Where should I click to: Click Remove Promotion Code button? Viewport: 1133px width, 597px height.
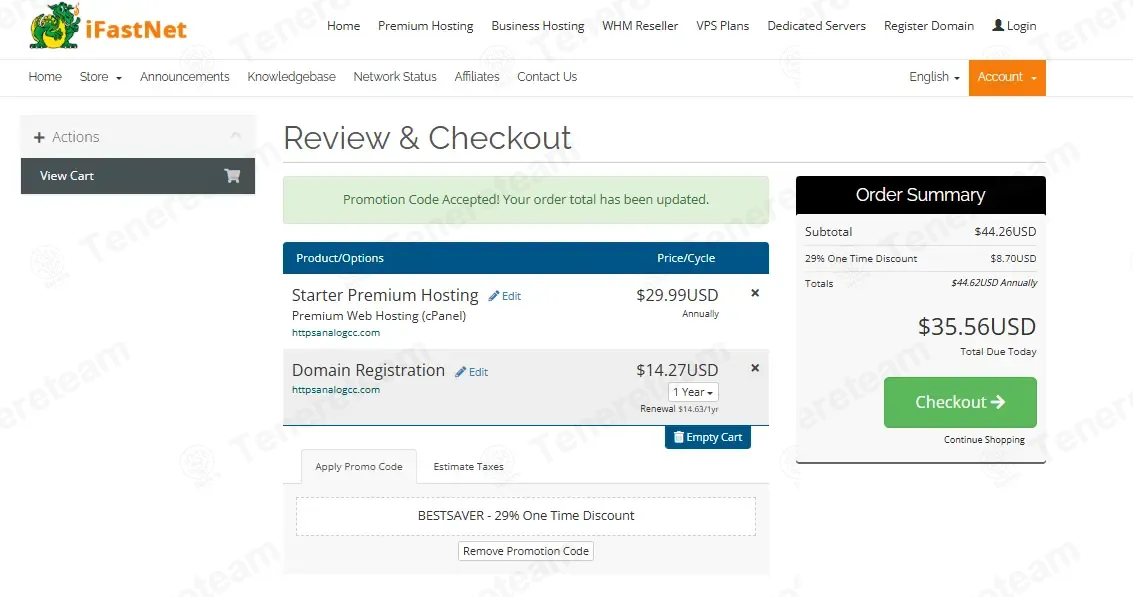click(x=526, y=551)
